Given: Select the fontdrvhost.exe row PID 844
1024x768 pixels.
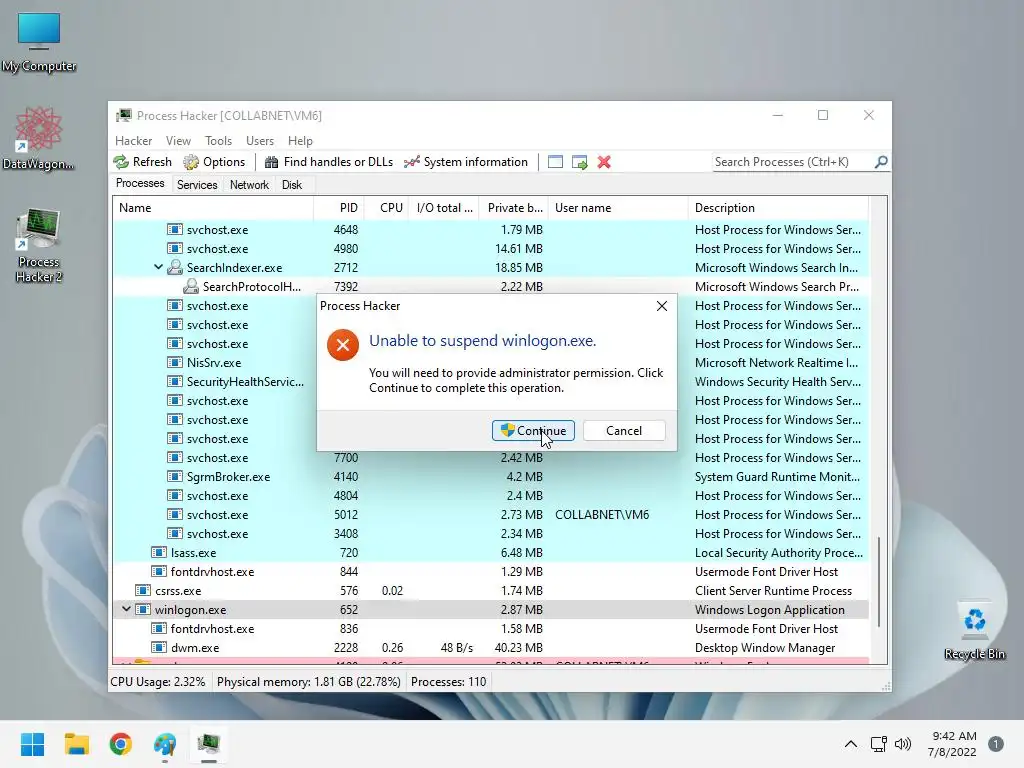Looking at the screenshot, I should pos(491,571).
